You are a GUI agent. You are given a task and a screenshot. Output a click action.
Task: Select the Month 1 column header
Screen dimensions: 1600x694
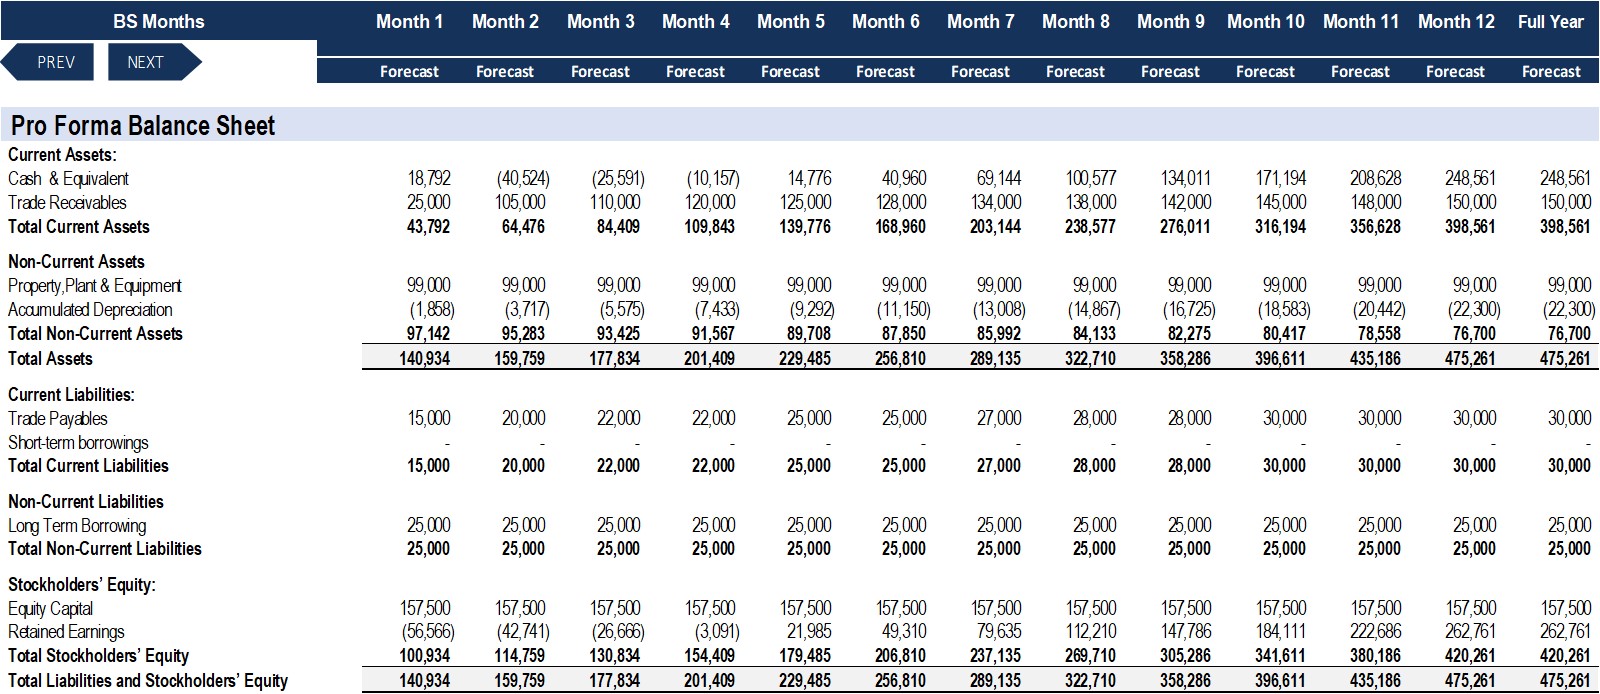coord(409,21)
